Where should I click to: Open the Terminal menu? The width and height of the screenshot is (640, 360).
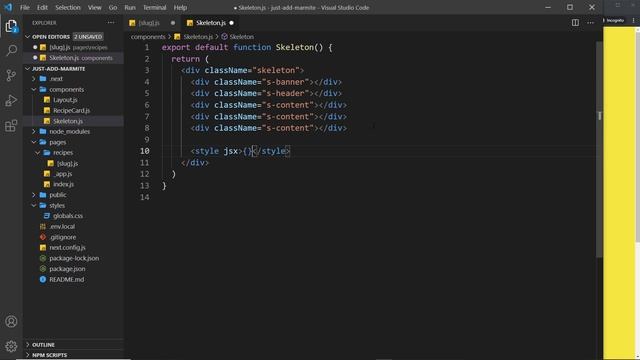pyautogui.click(x=154, y=7)
